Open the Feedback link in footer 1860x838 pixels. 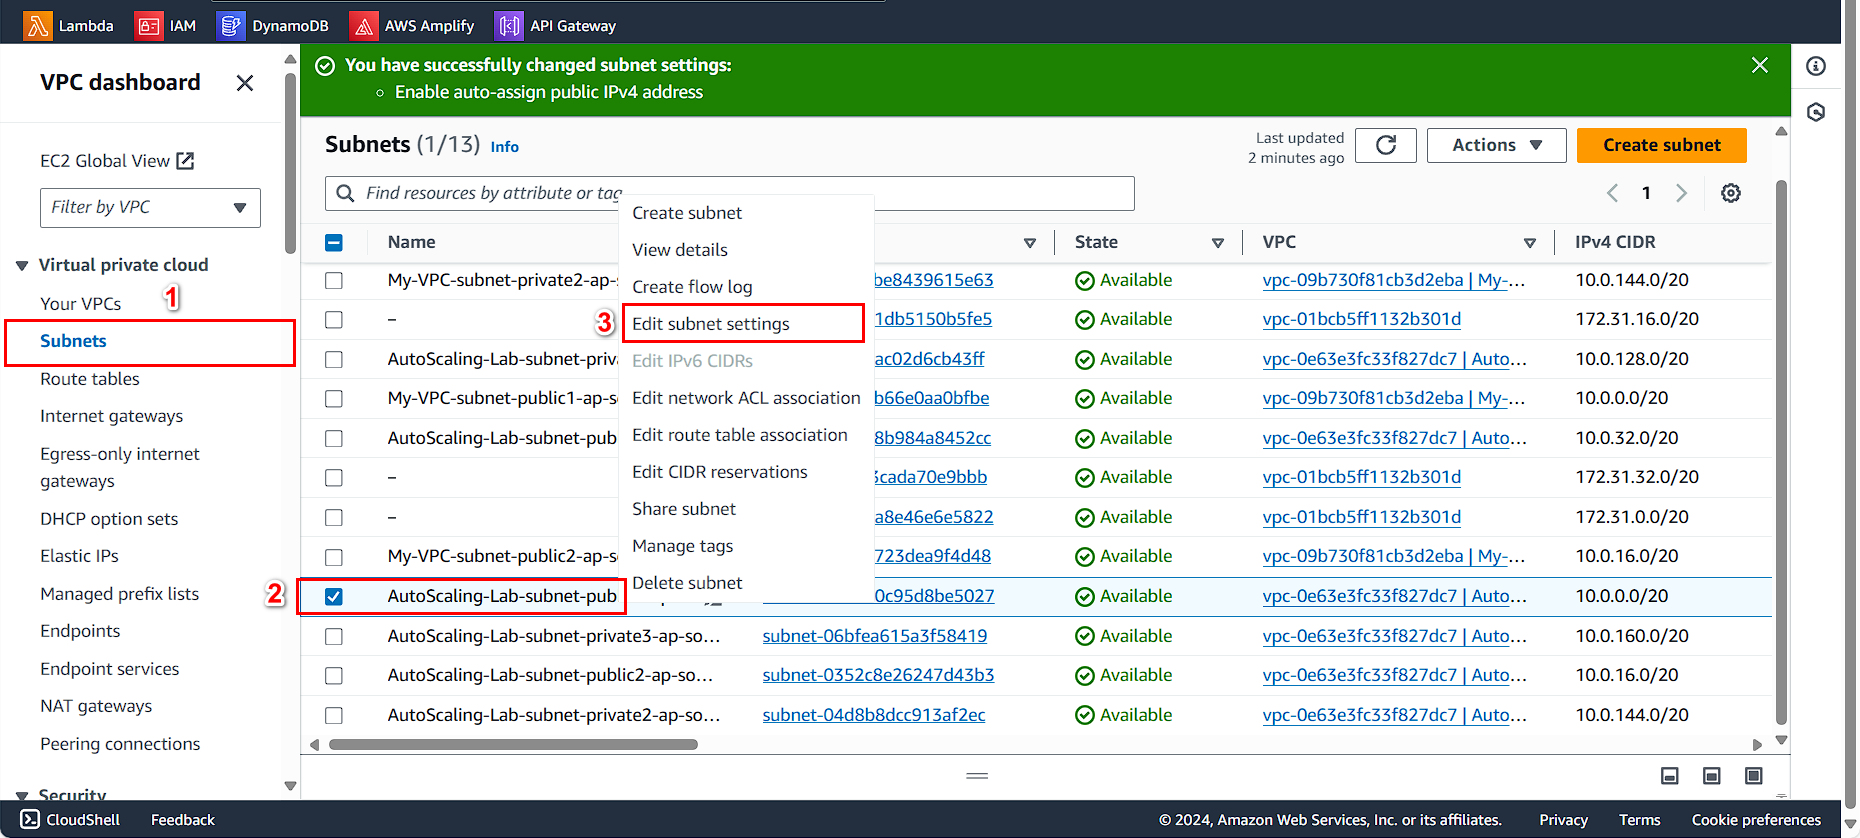click(x=183, y=820)
